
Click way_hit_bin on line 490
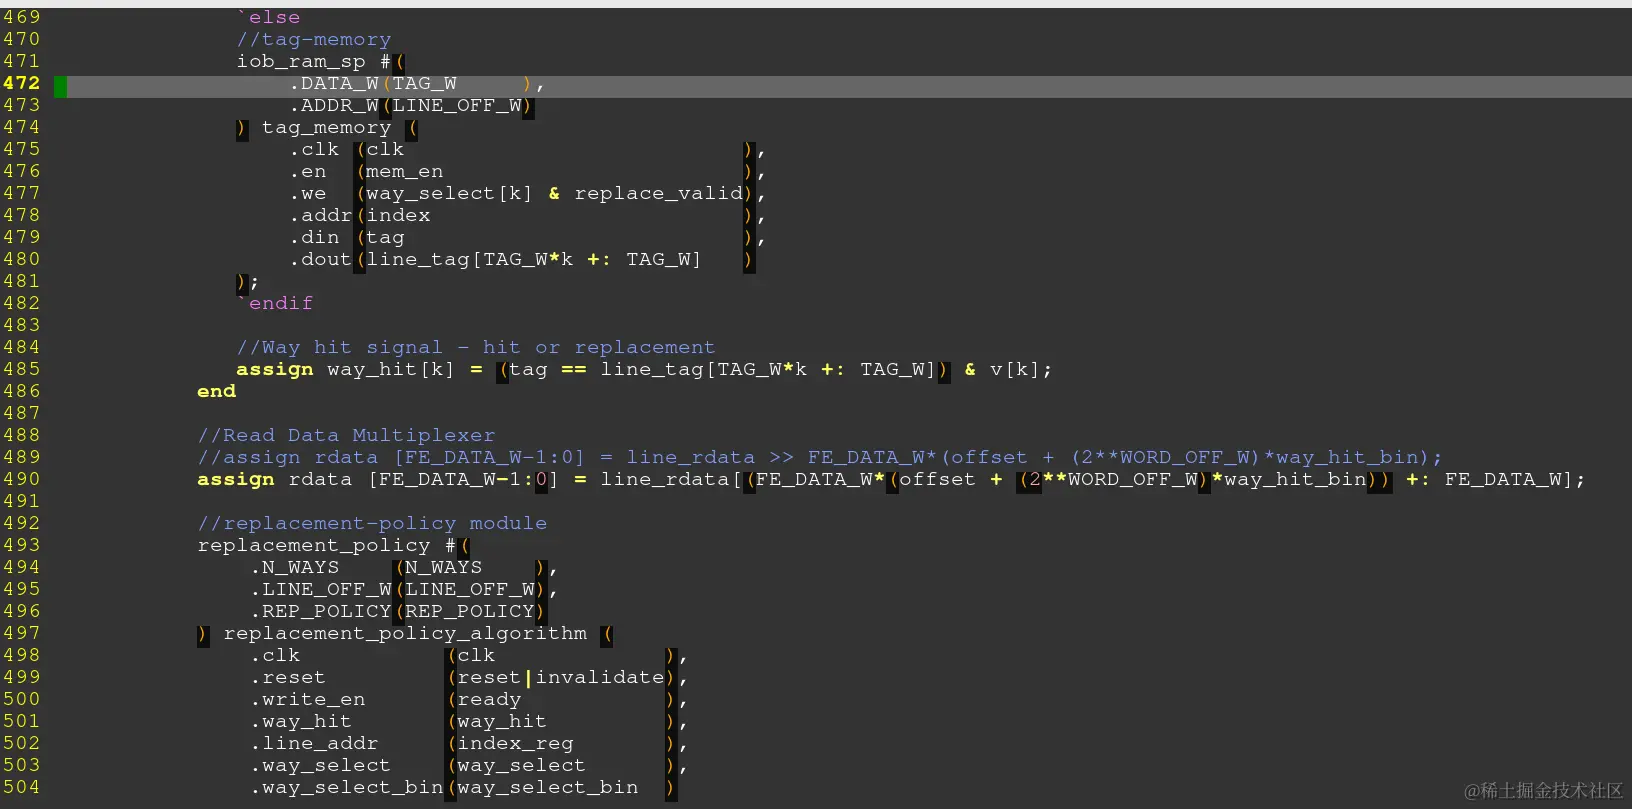pos(1295,479)
